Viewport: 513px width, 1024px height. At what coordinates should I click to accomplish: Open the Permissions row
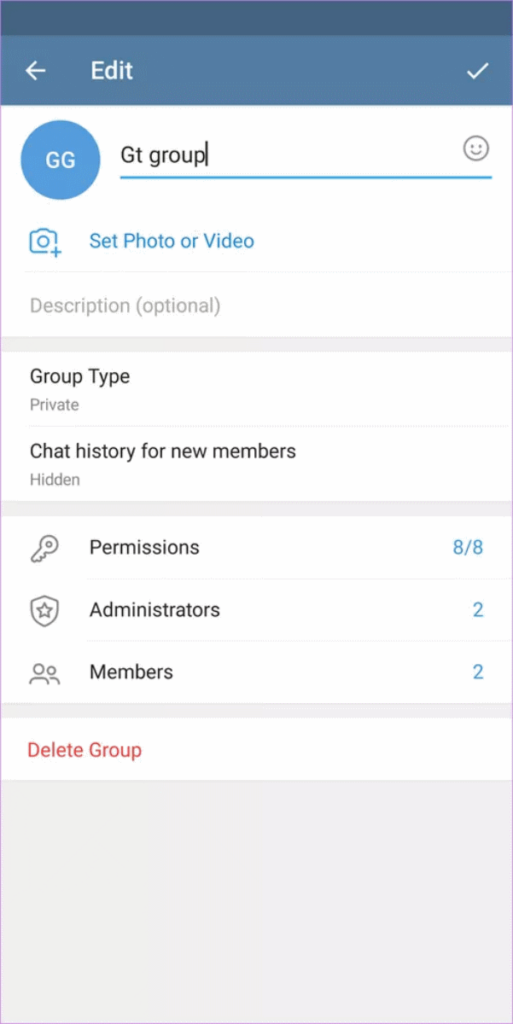(x=256, y=547)
